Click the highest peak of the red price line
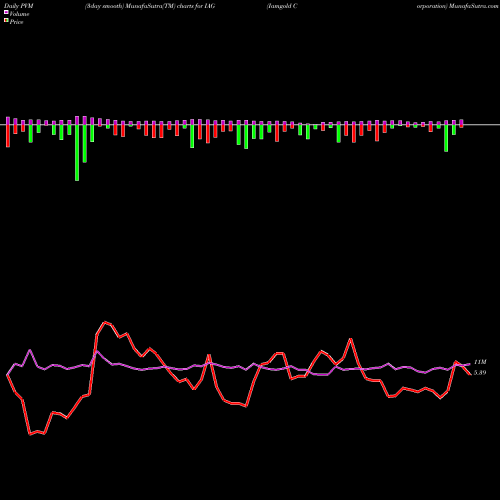 (105, 322)
